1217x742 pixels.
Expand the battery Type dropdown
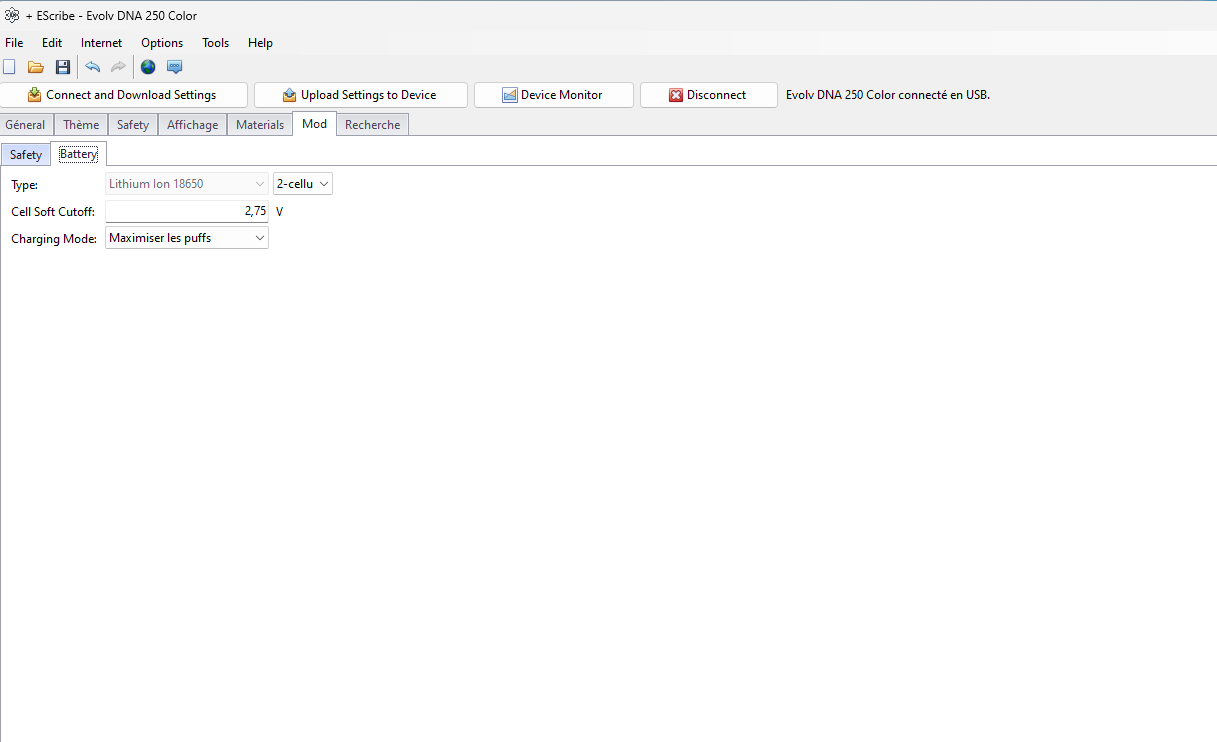[x=186, y=184]
